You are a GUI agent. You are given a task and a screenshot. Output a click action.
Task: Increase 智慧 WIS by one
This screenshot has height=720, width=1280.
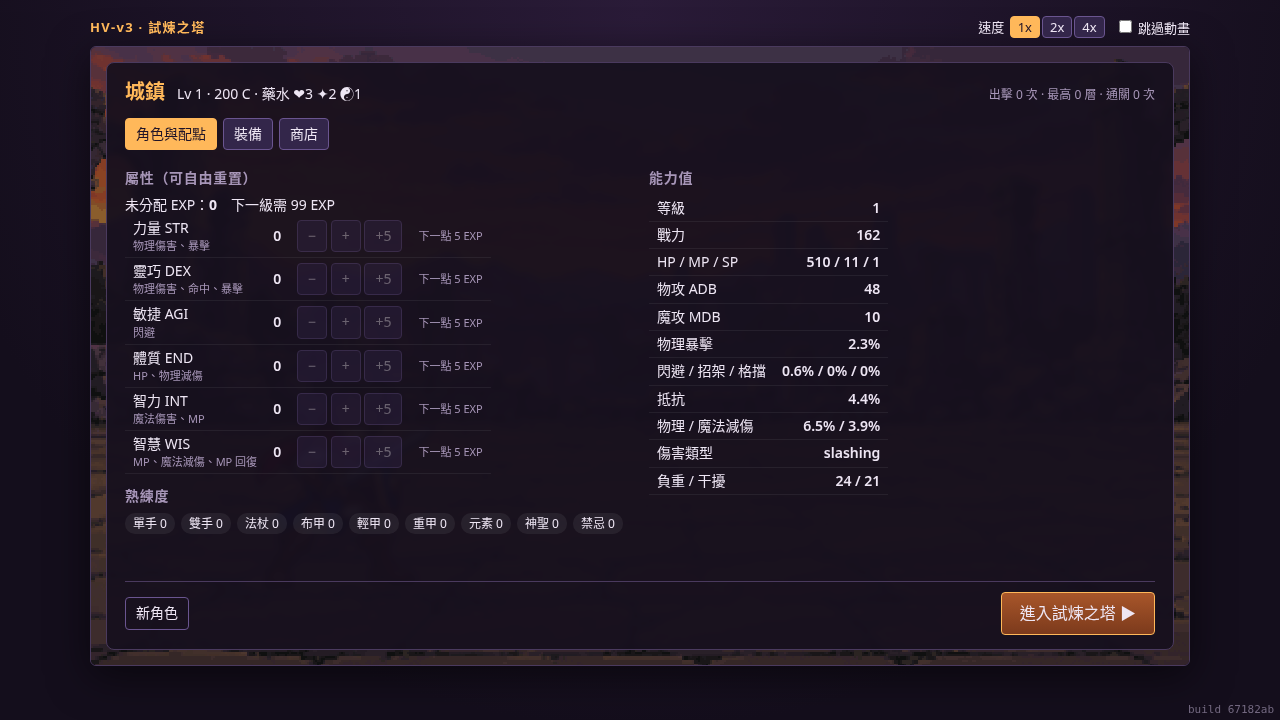click(x=346, y=452)
